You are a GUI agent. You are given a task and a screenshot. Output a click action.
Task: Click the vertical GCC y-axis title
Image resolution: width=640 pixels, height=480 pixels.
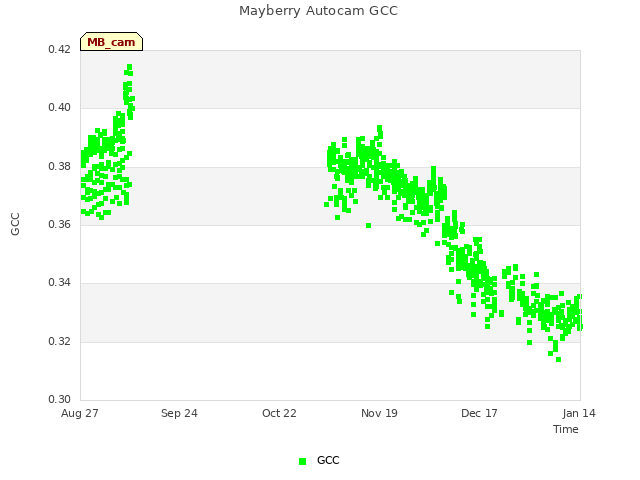click(15, 224)
